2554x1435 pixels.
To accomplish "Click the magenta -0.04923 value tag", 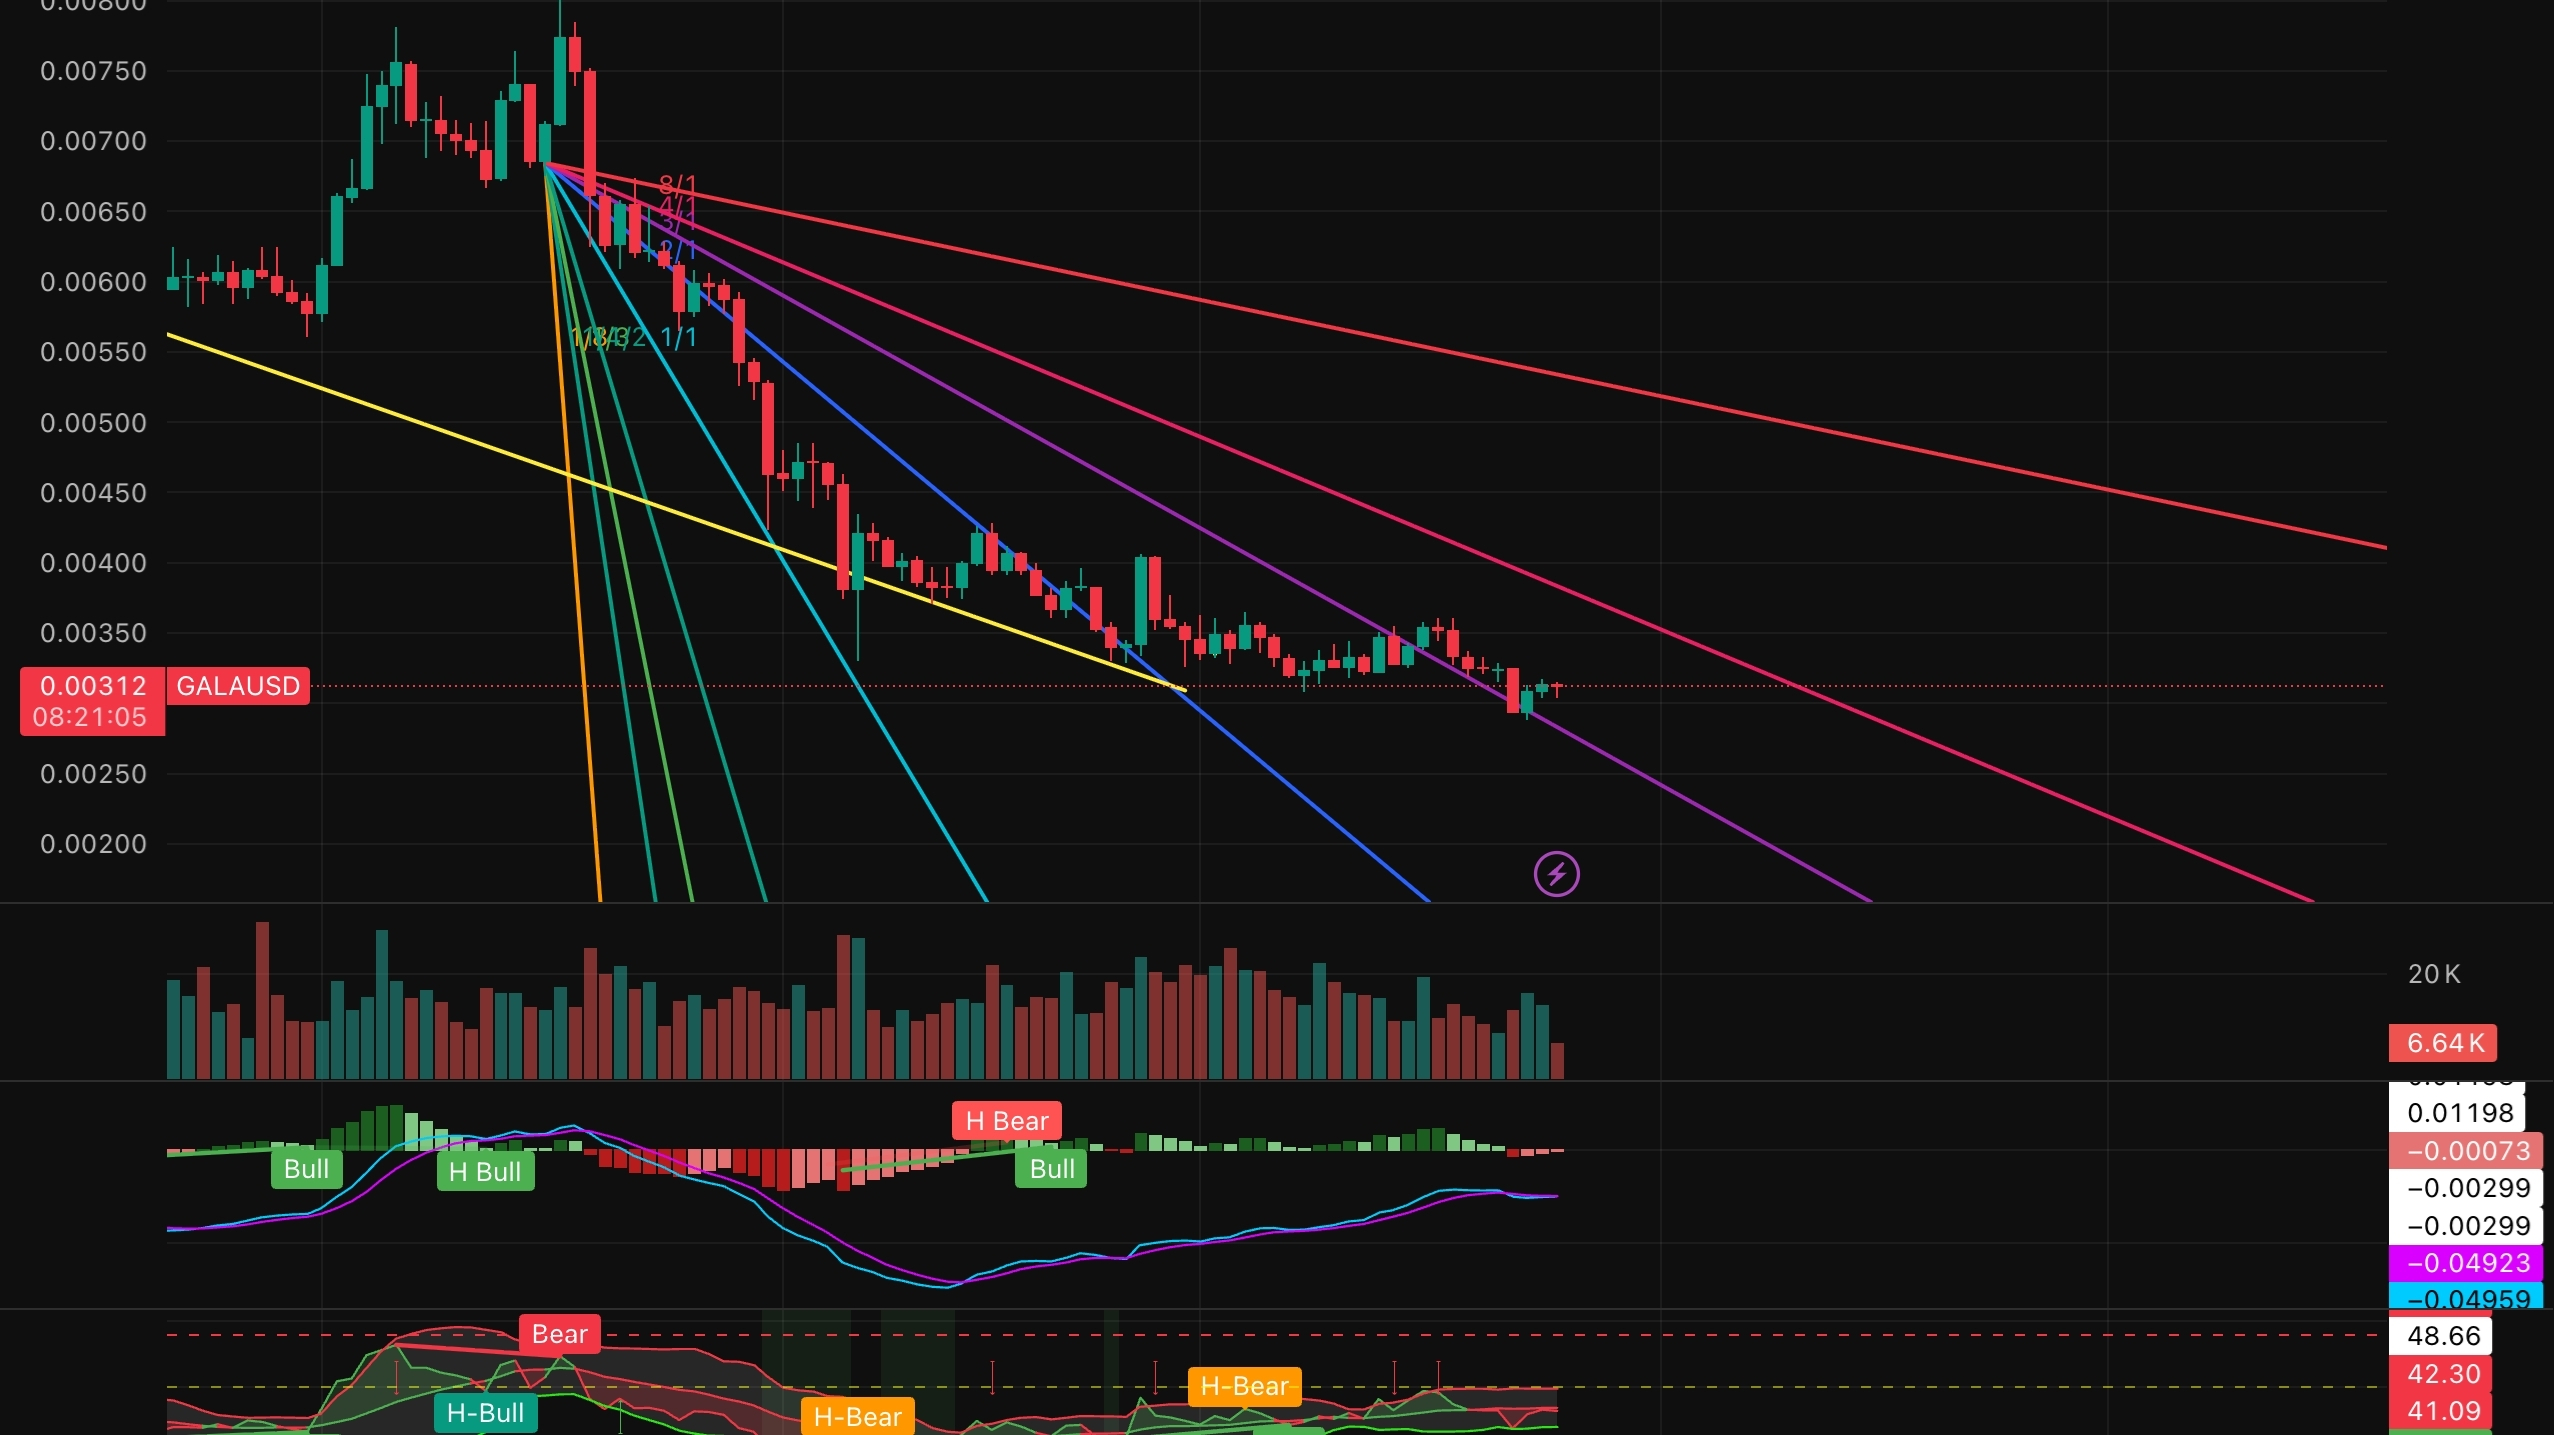I will (x=2467, y=1263).
